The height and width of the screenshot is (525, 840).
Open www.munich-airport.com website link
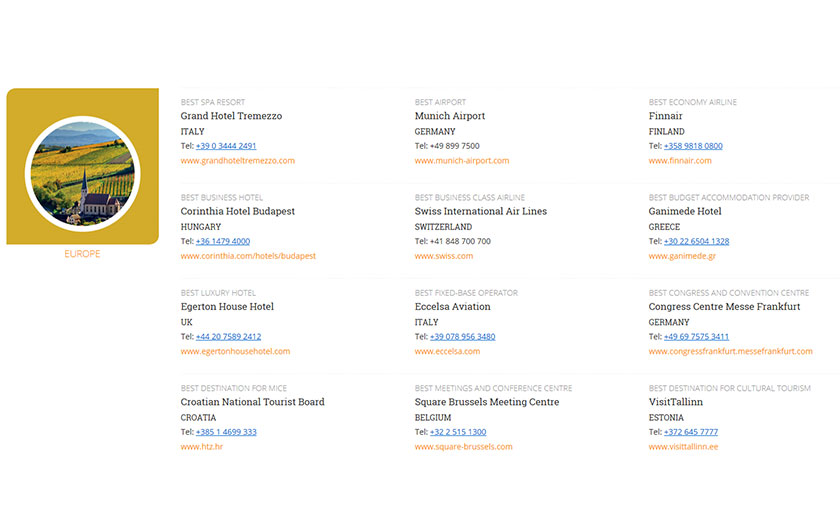click(x=462, y=161)
